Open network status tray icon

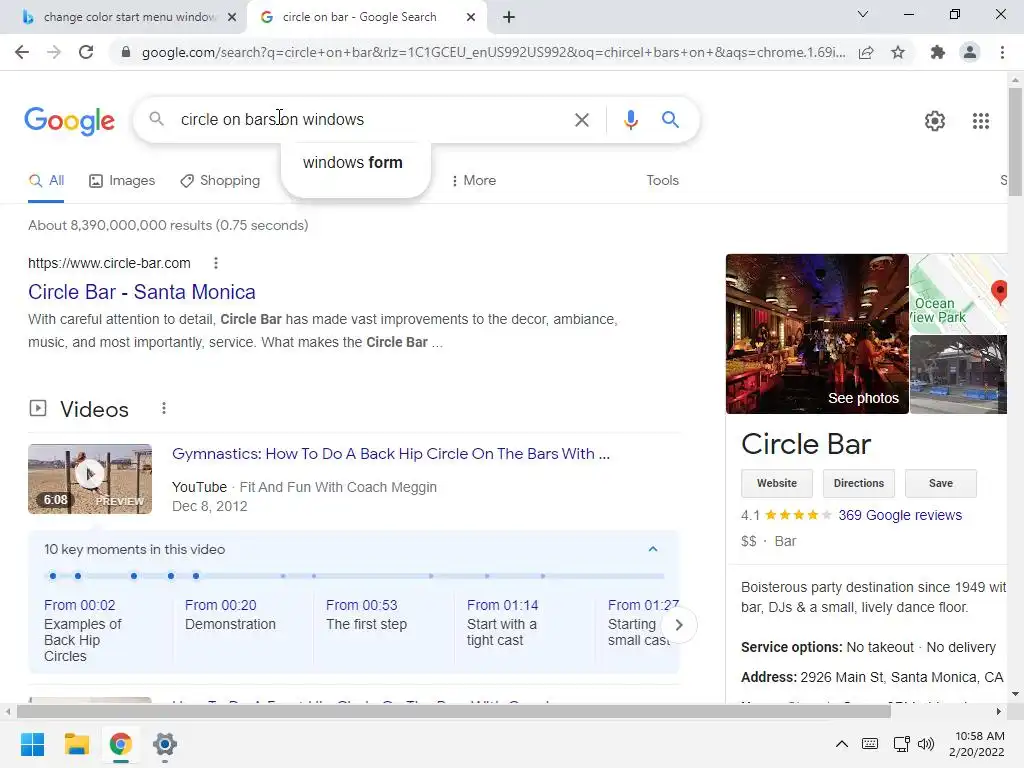902,744
